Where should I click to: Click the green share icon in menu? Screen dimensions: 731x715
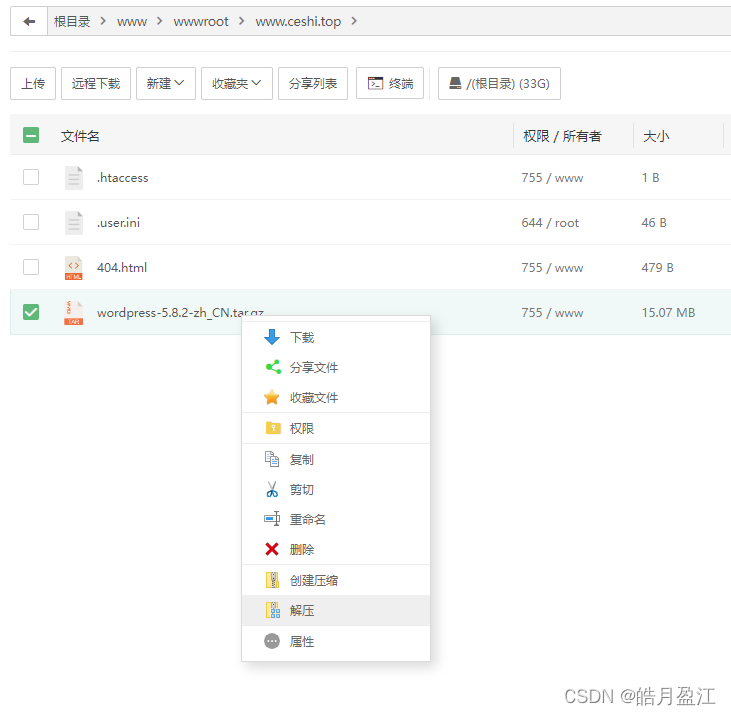273,367
